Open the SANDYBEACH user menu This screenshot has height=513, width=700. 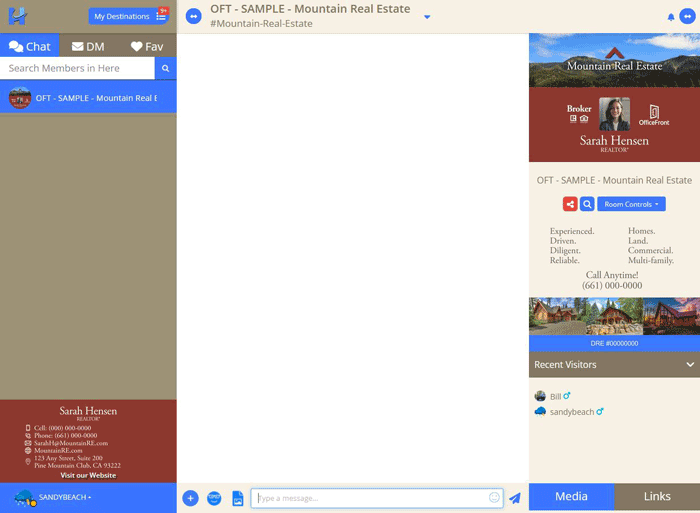pos(64,497)
